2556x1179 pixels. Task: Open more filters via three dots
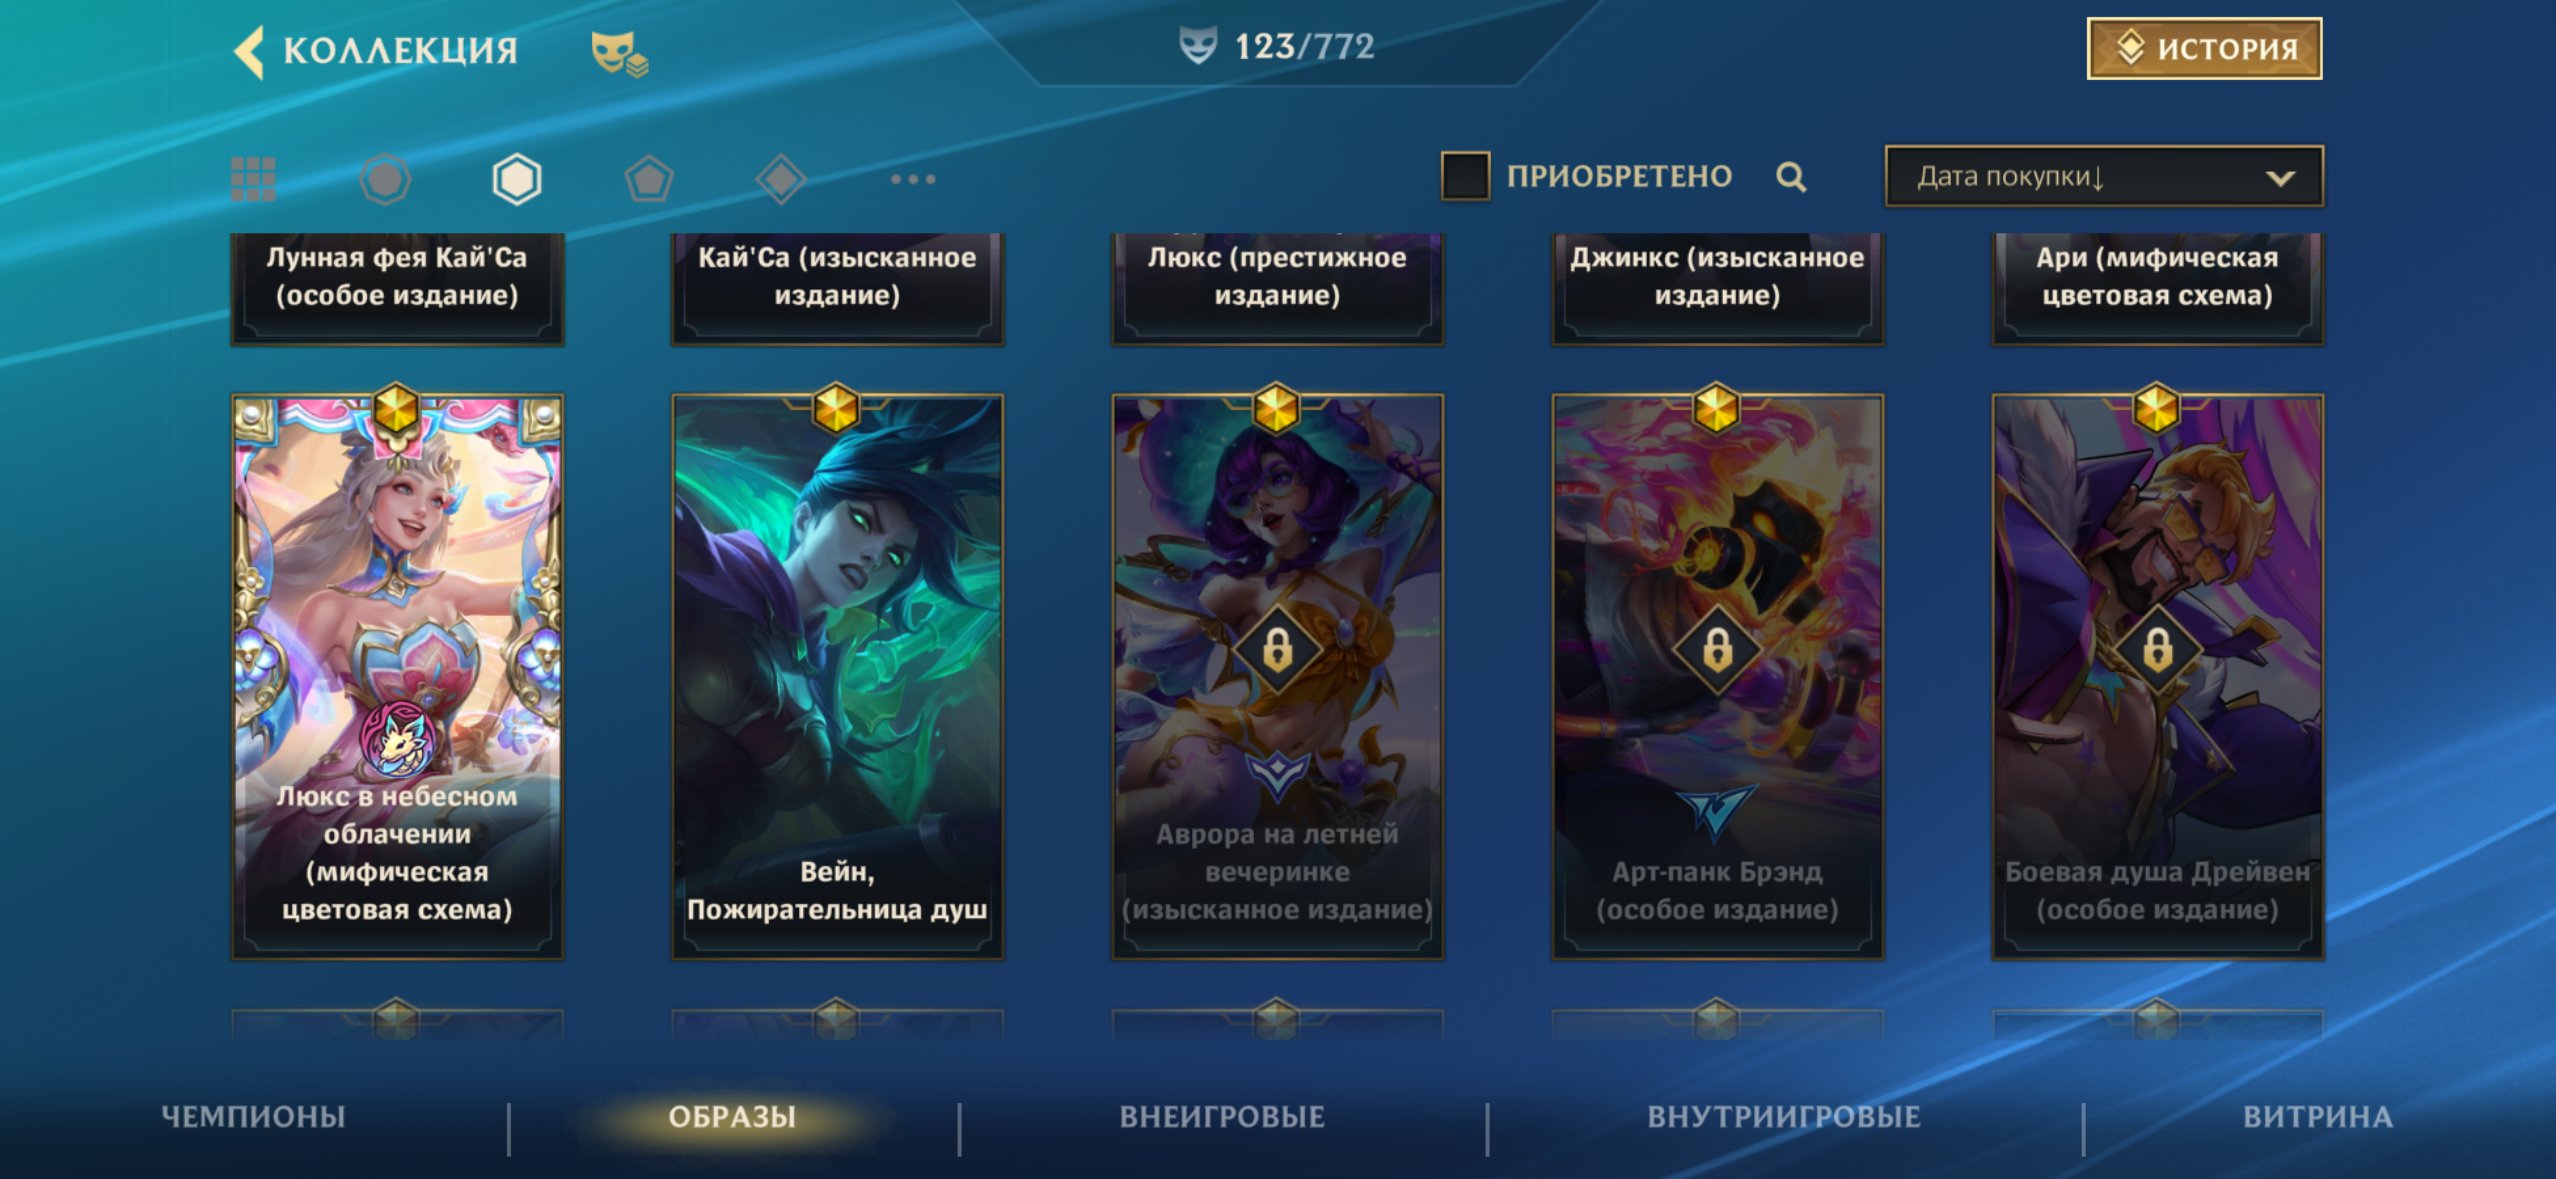[913, 179]
